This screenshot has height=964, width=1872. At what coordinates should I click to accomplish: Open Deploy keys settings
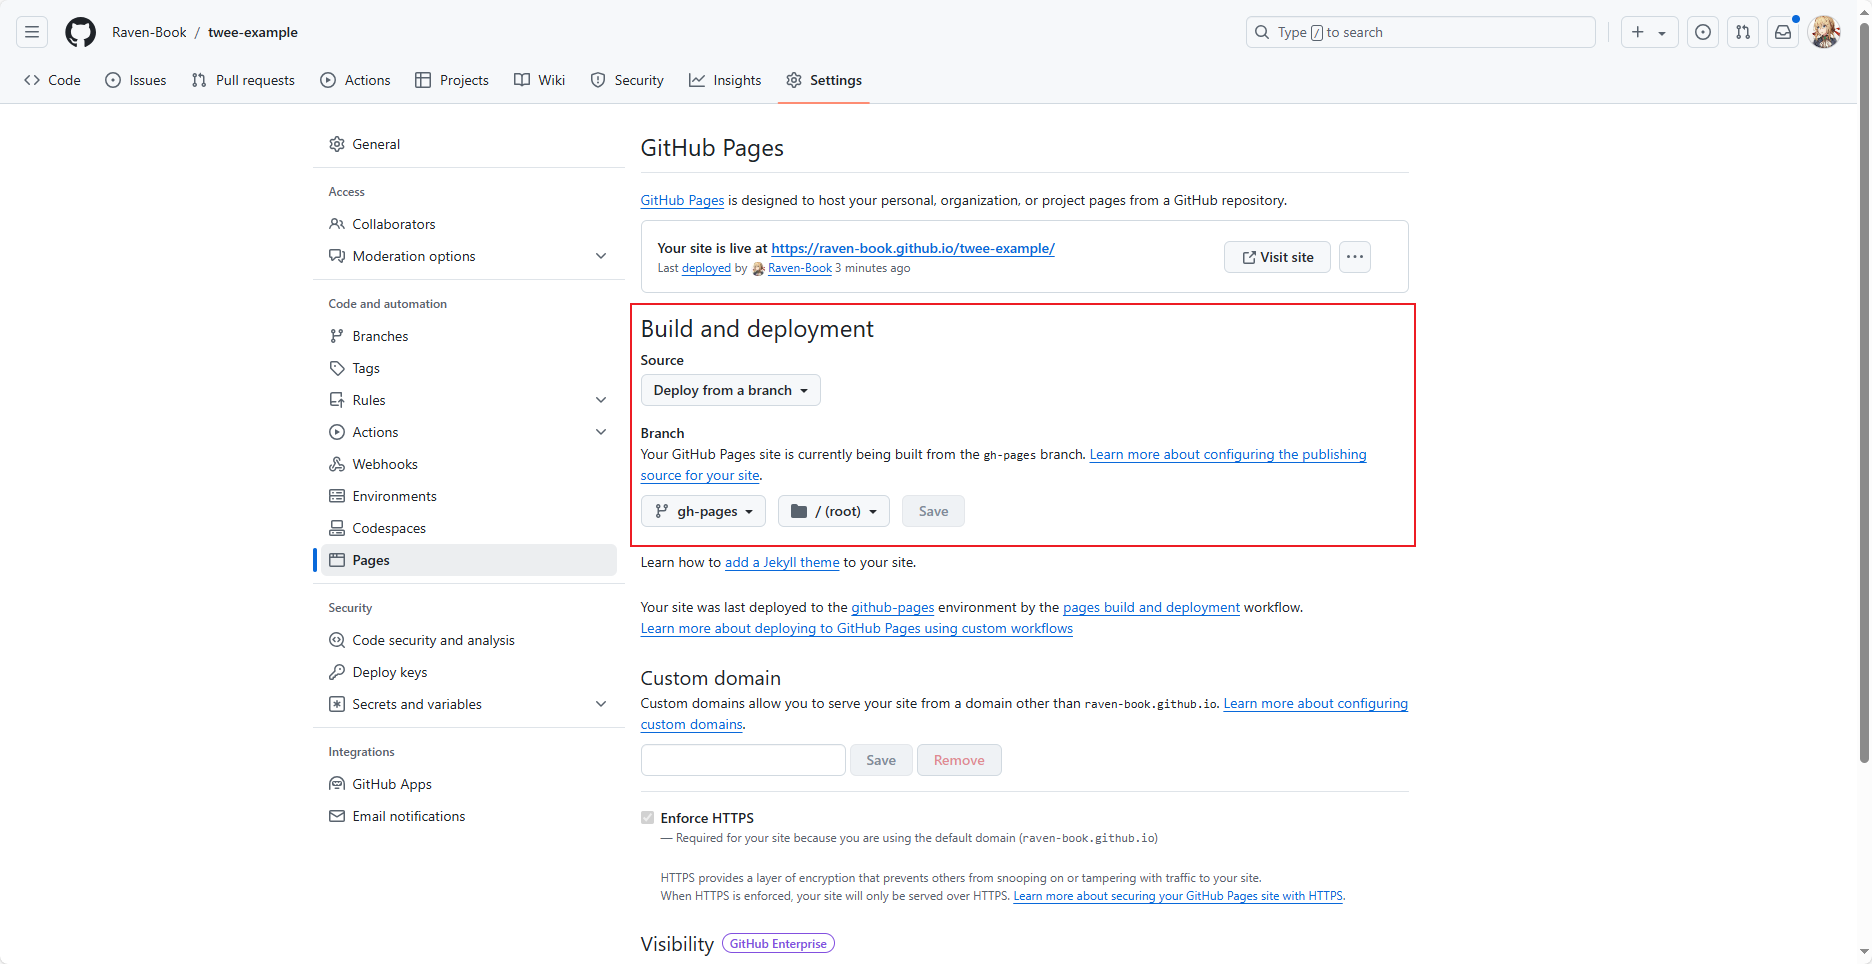[468, 672]
